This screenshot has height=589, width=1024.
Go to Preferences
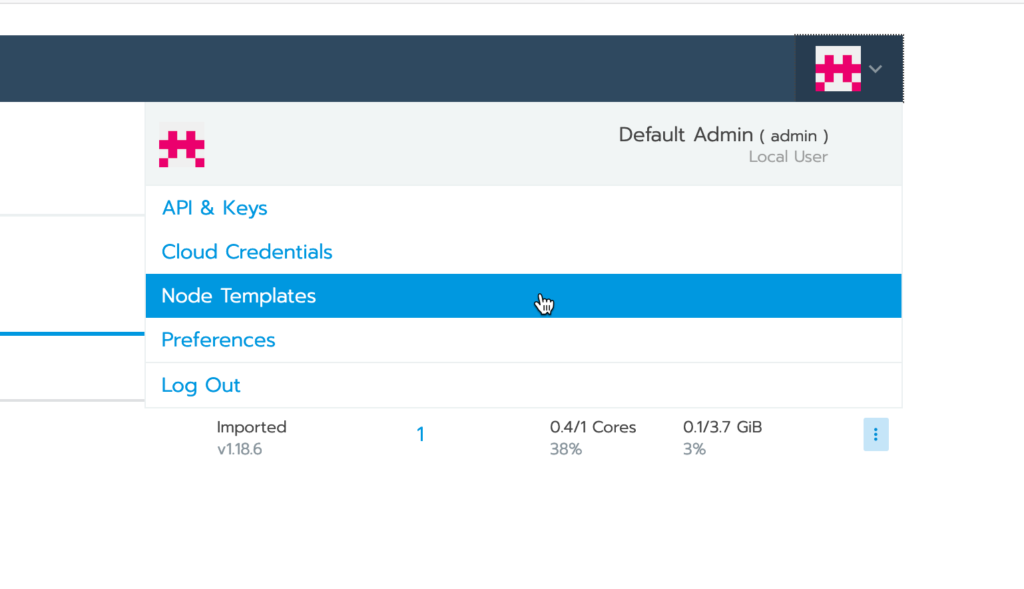tap(218, 340)
